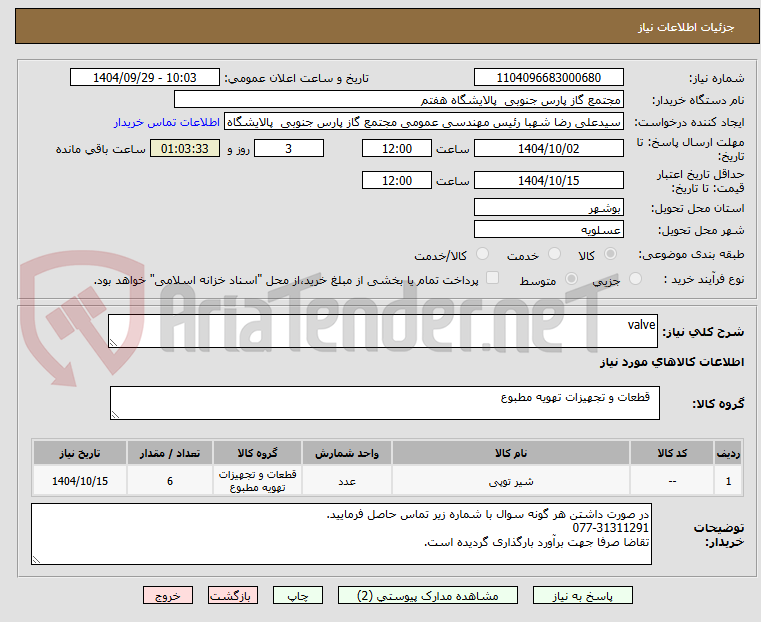Screen dimensions: 761x622
Task: Click the استان محل تحویل field بوشهر
Action: tap(548, 208)
